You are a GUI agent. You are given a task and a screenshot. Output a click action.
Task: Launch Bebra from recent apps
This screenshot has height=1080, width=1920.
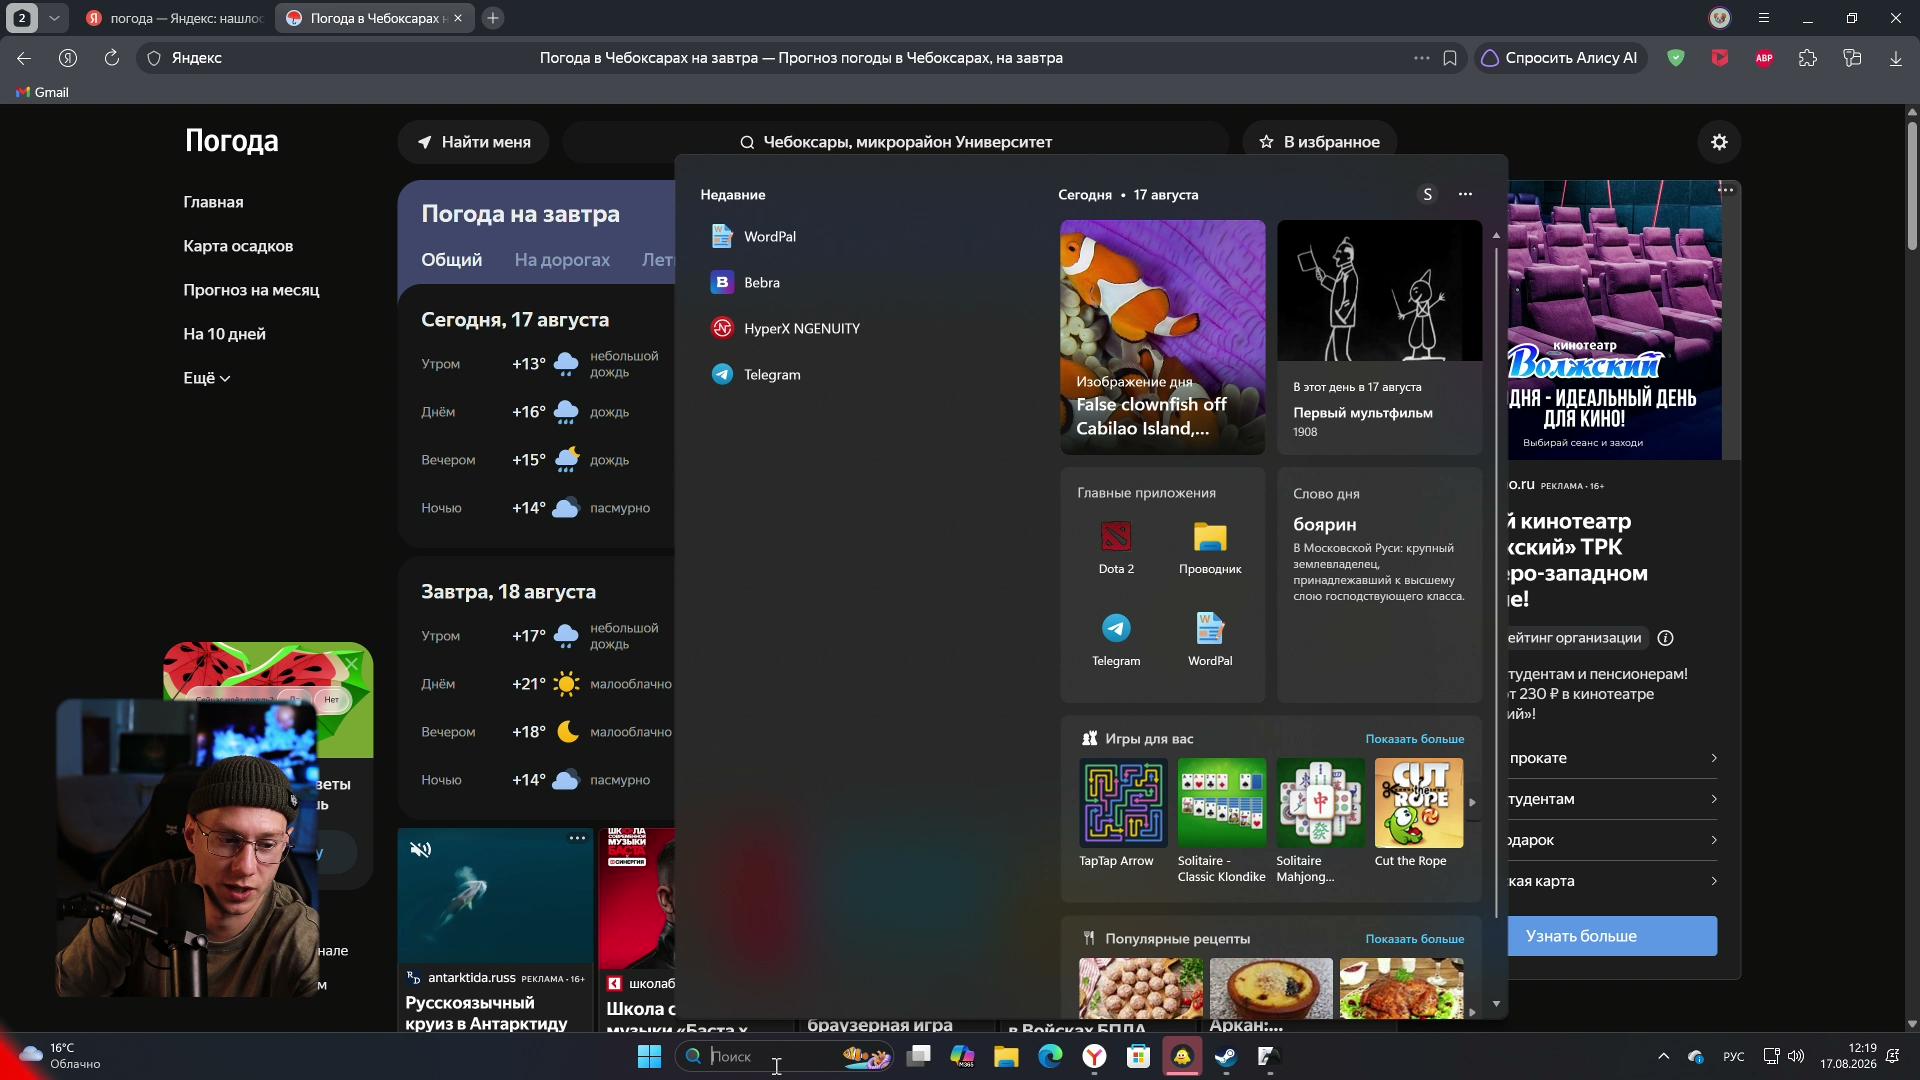click(x=745, y=282)
